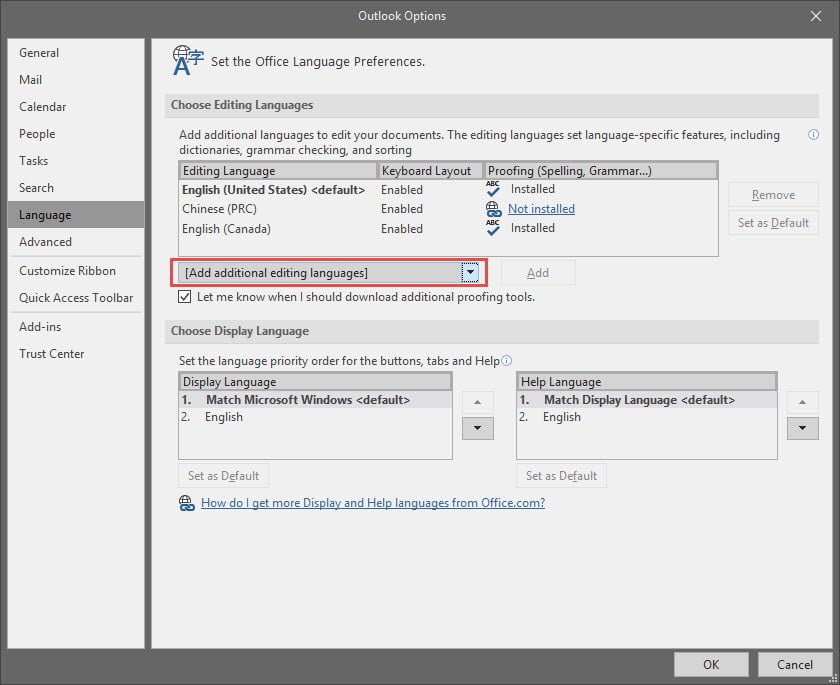Viewport: 840px width, 685px height.
Task: Click the Editing Language column header
Action: click(x=278, y=171)
